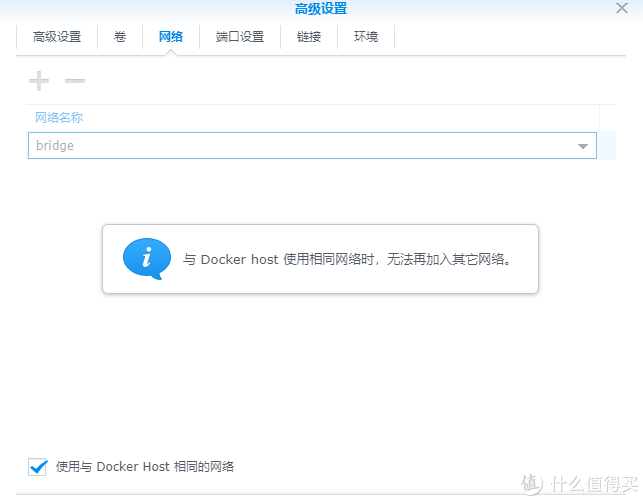Click the 网络名称 column header
643x501 pixels.
coord(313,118)
